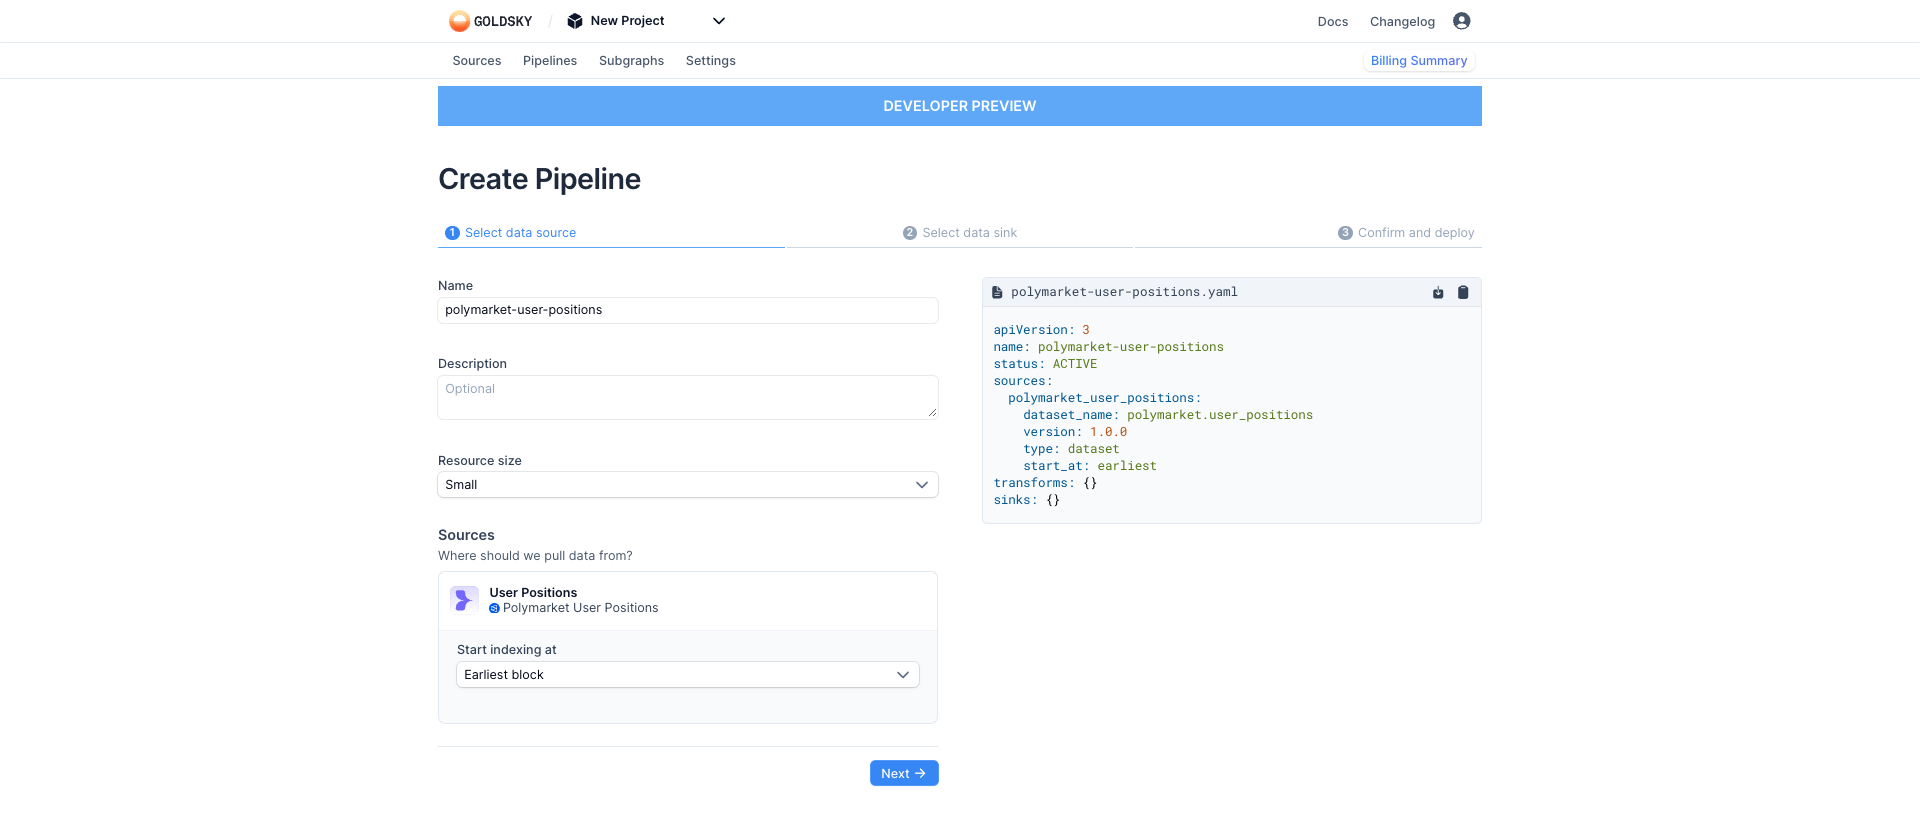Click the Polymarket badge icon
This screenshot has width=1920, height=822.
tap(494, 608)
